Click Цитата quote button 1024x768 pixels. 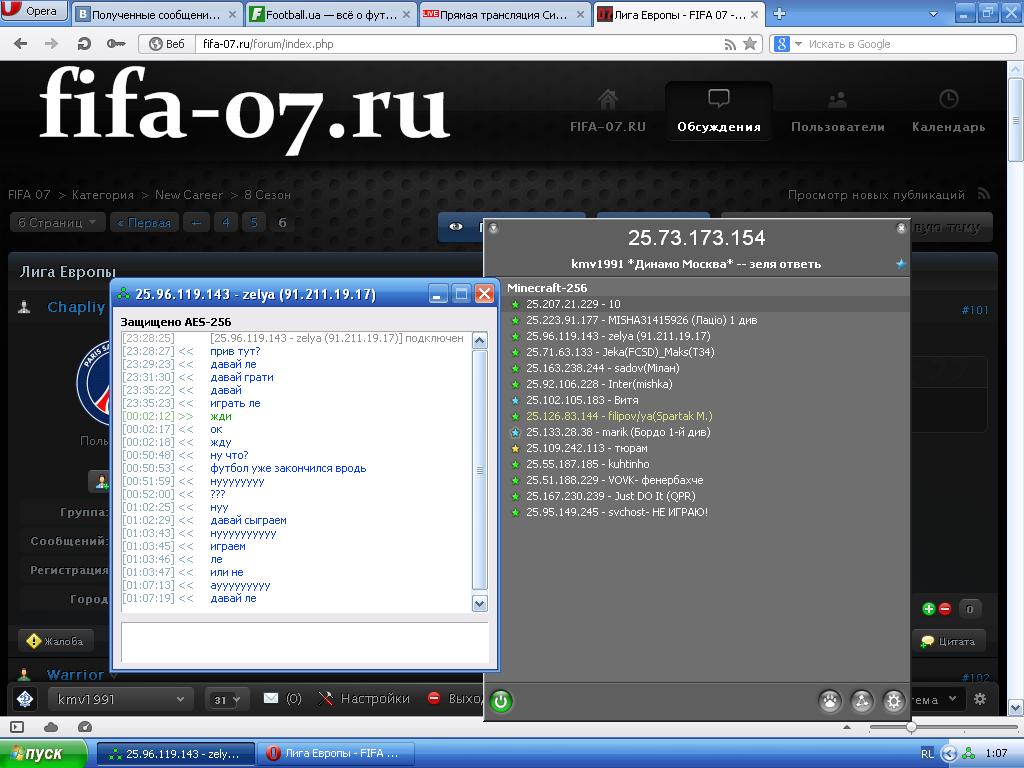[948, 641]
